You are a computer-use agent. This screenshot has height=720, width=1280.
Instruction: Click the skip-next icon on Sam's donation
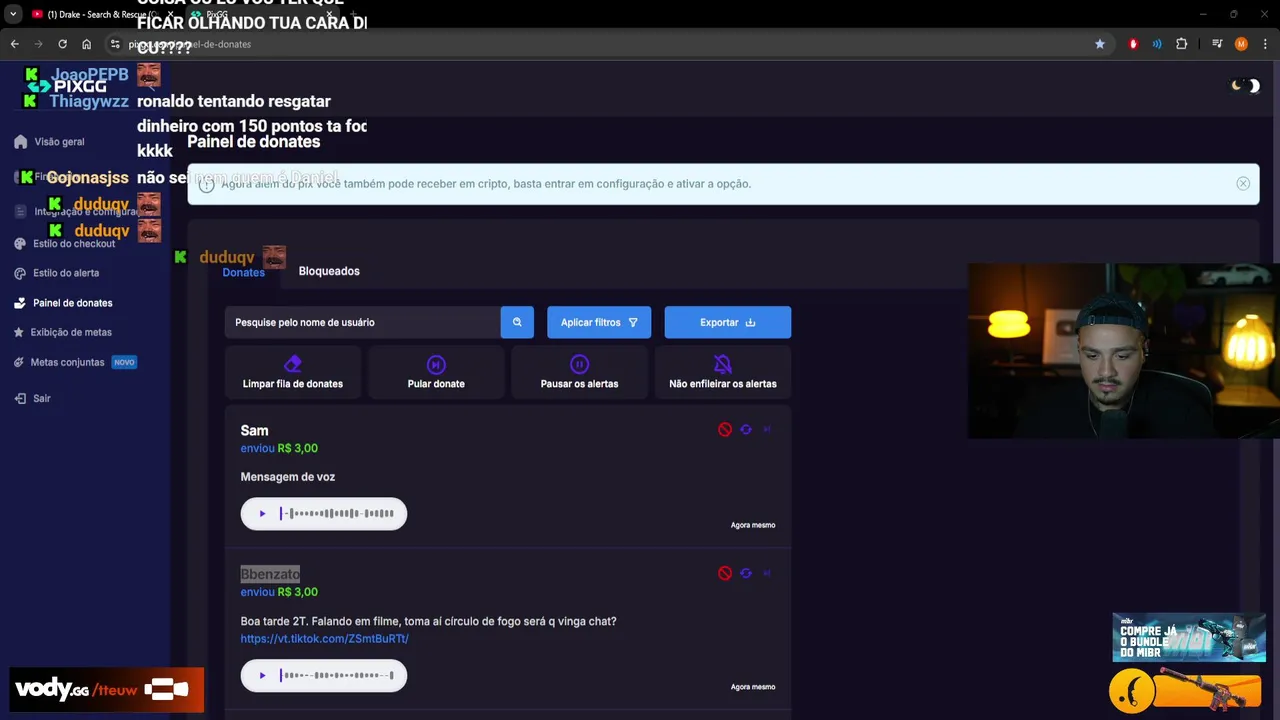click(767, 430)
